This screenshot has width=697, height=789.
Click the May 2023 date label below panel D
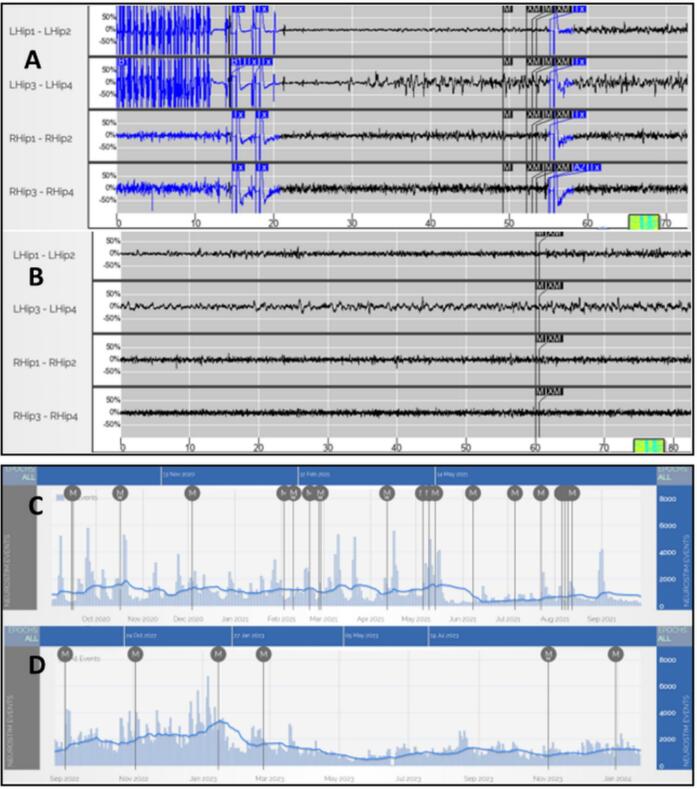(x=339, y=779)
